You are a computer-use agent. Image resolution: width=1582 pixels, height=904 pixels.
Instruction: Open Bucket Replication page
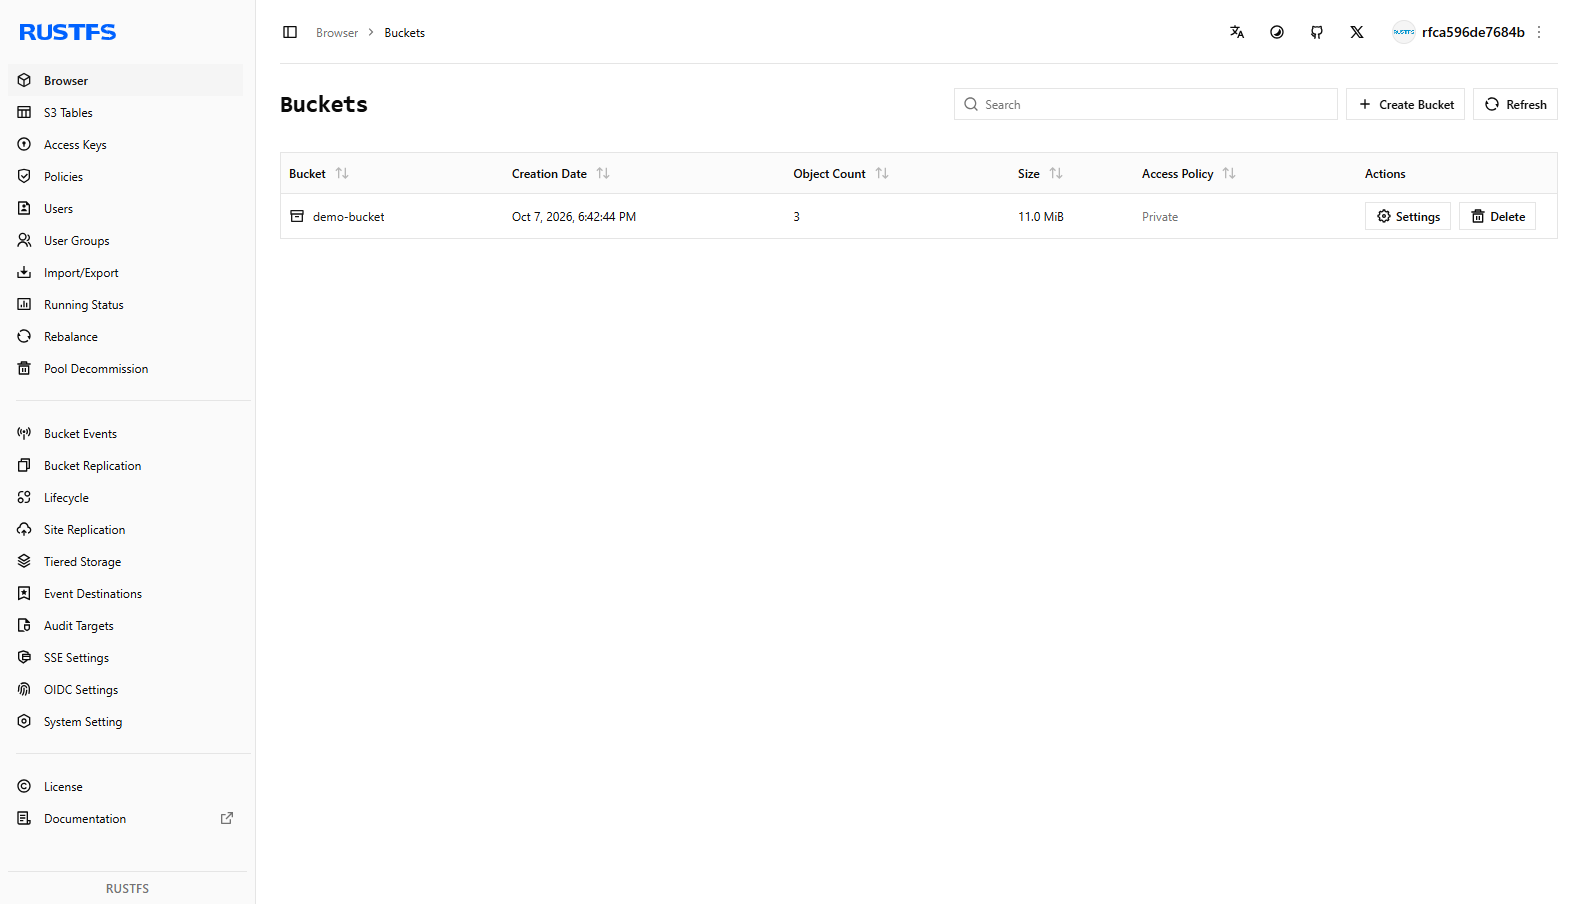coord(126,465)
